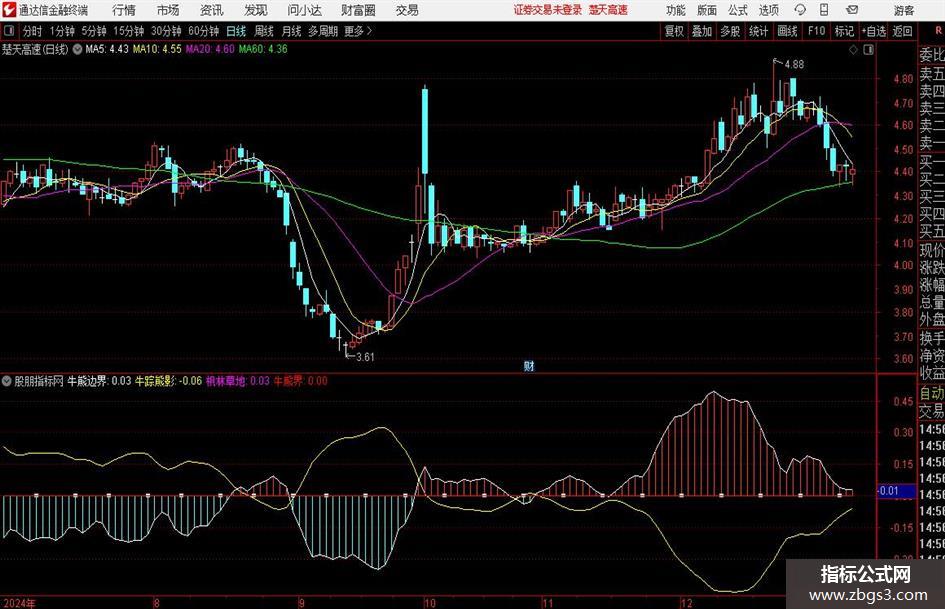Click the MA5: 4.43 label
945x609 pixels.
tap(107, 49)
